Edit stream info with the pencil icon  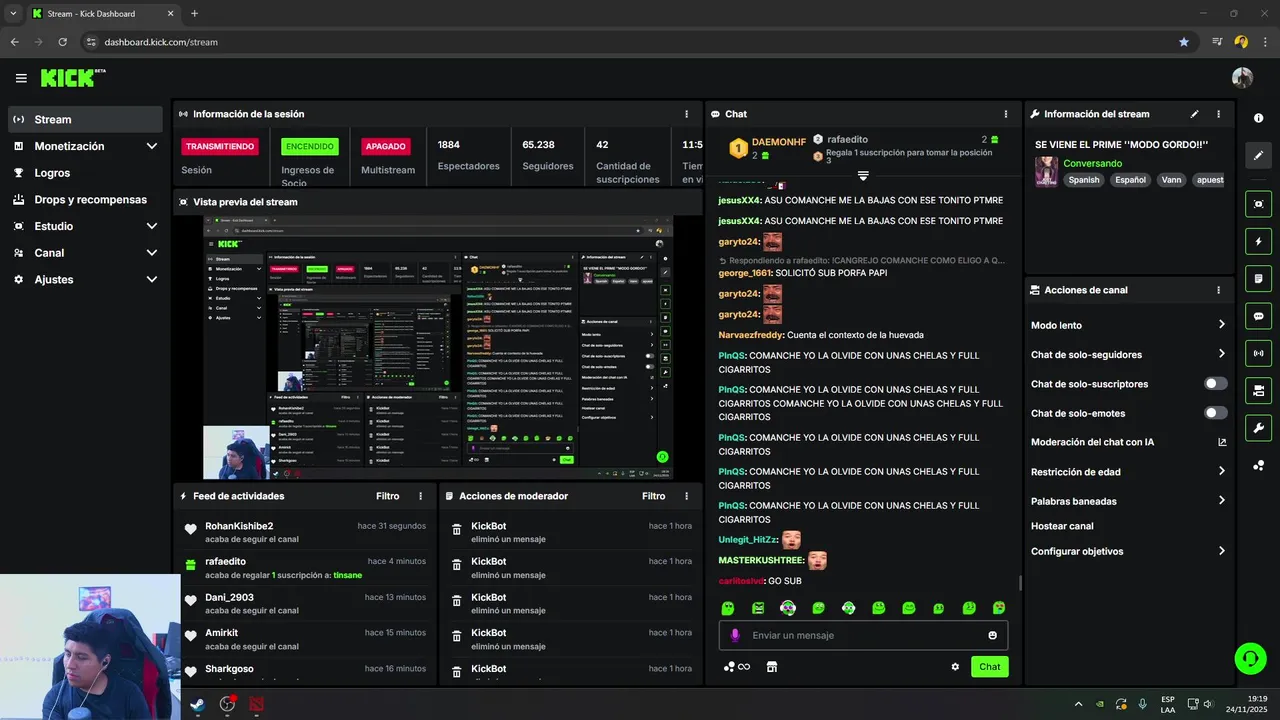tap(1194, 114)
